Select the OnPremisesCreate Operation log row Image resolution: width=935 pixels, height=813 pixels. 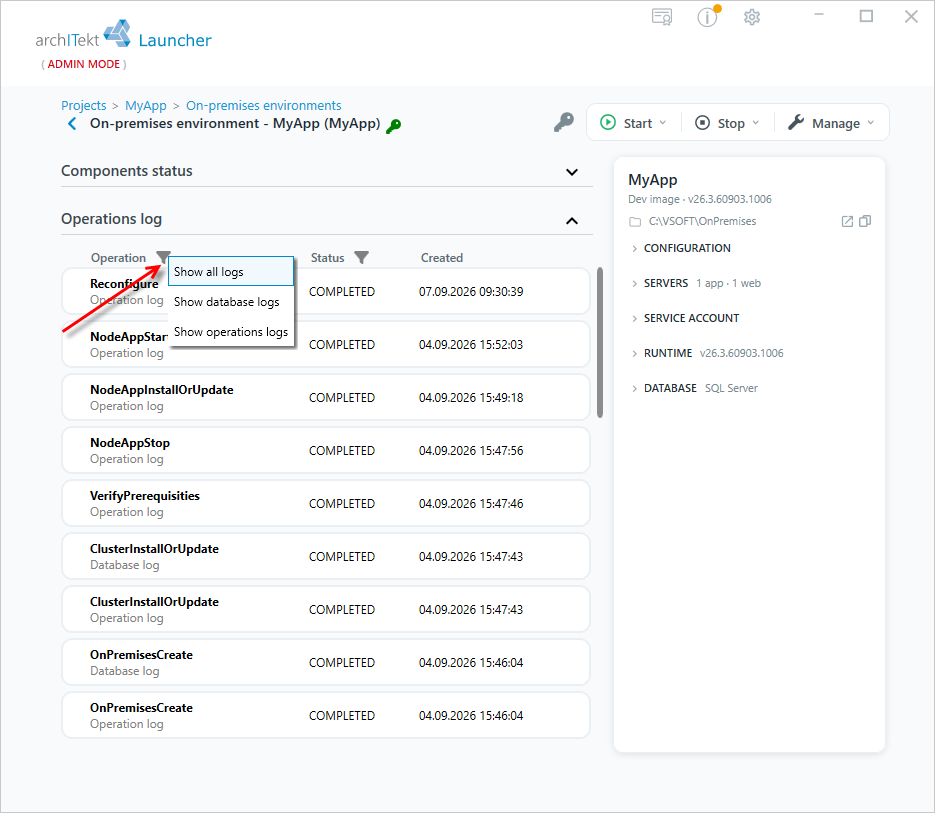click(x=326, y=716)
